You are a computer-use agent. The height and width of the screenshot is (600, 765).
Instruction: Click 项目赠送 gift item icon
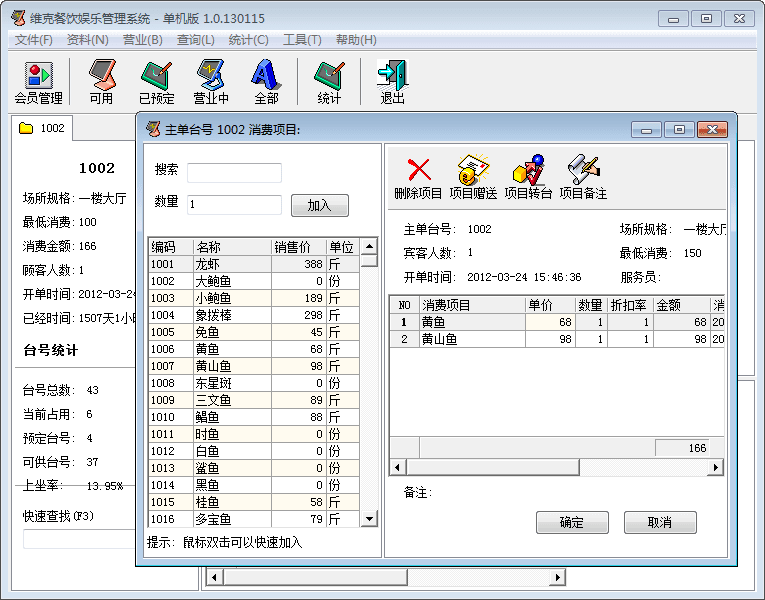pyautogui.click(x=473, y=177)
